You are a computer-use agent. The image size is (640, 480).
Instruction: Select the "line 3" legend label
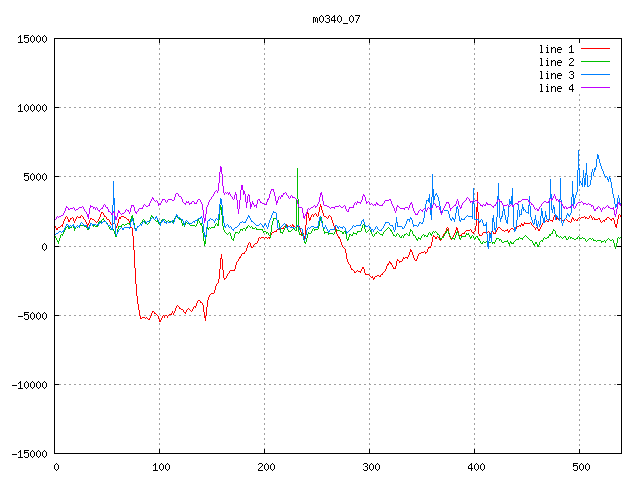click(557, 75)
